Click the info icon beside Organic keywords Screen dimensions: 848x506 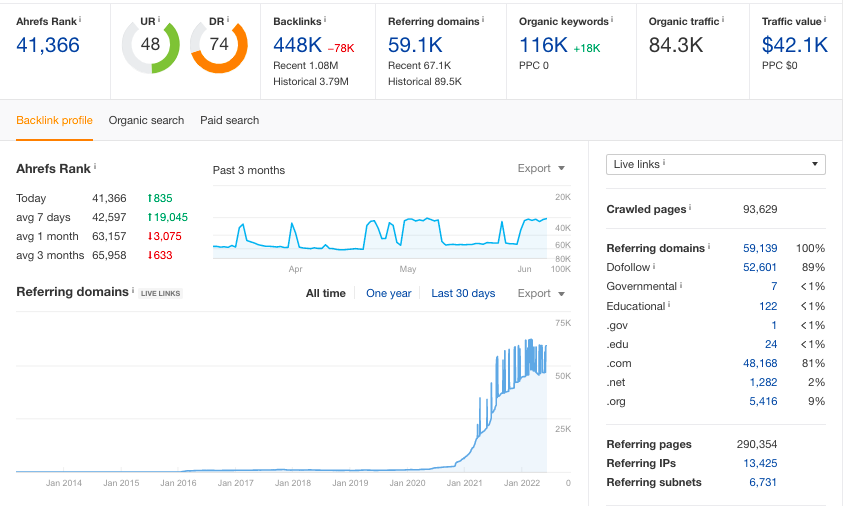point(612,19)
